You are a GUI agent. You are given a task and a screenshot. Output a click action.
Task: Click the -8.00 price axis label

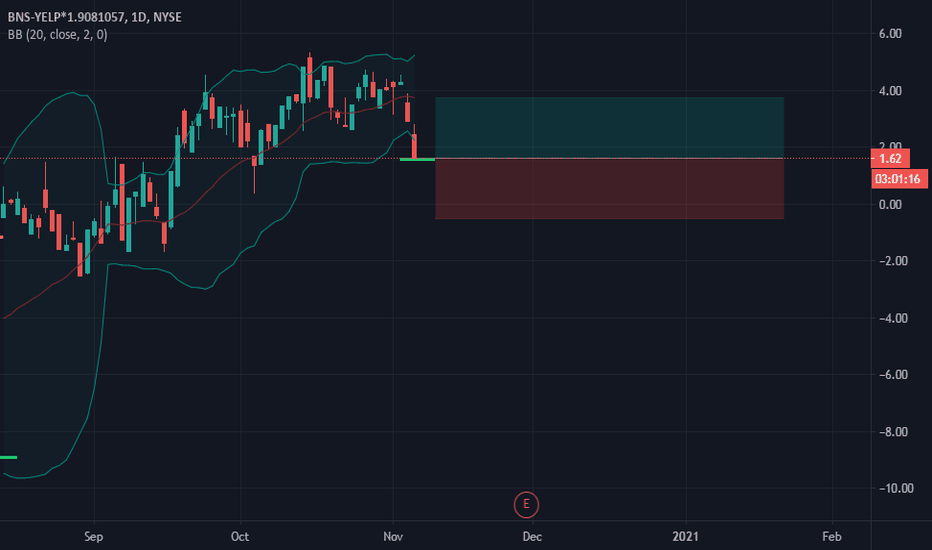tap(893, 432)
